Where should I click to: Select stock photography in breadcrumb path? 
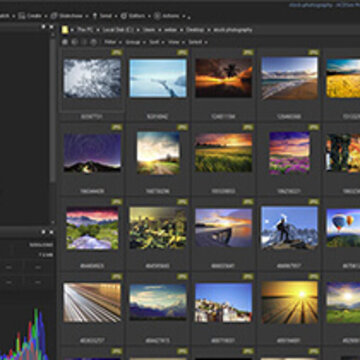(233, 30)
